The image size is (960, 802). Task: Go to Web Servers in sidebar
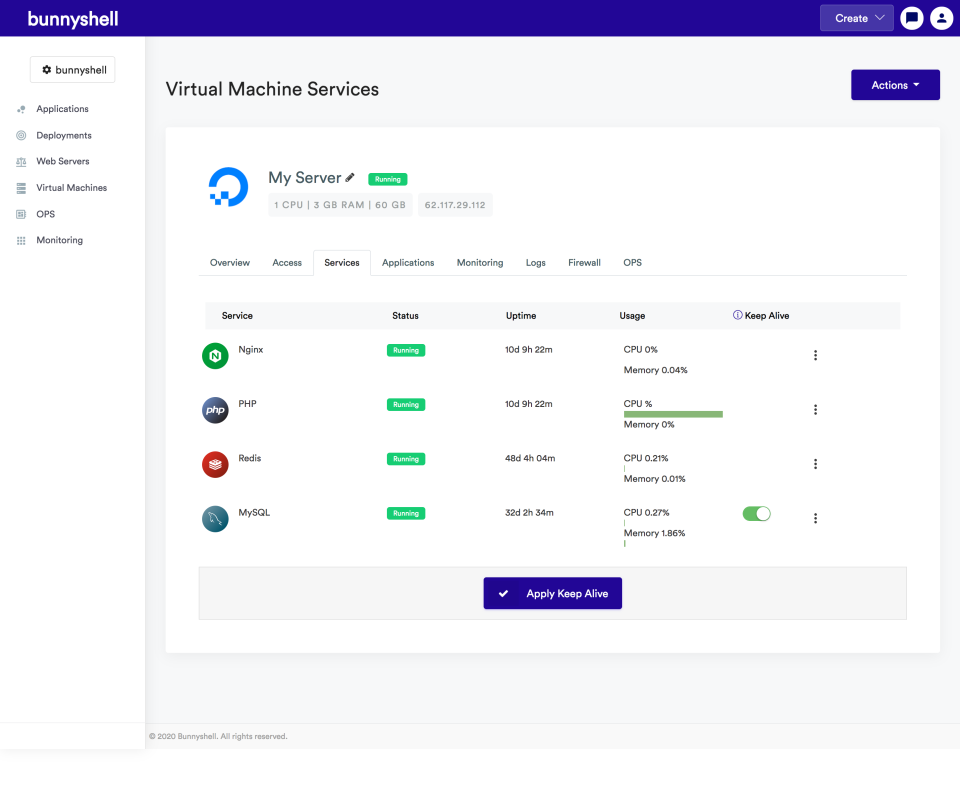(62, 162)
